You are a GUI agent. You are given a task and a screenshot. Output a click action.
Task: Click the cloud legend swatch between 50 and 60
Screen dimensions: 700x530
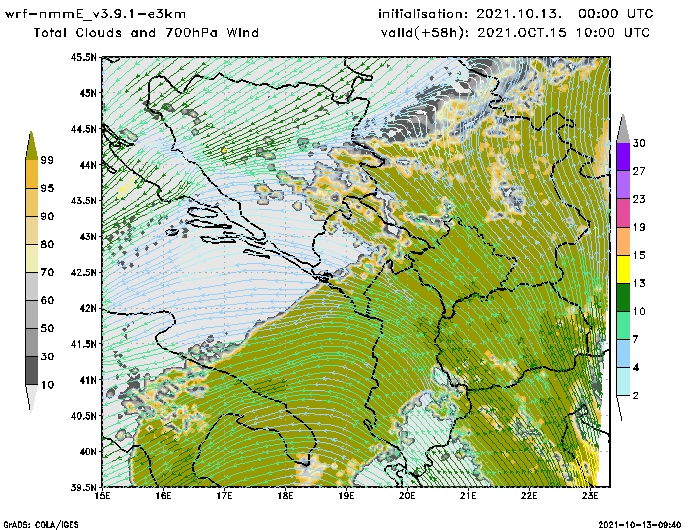(x=31, y=314)
